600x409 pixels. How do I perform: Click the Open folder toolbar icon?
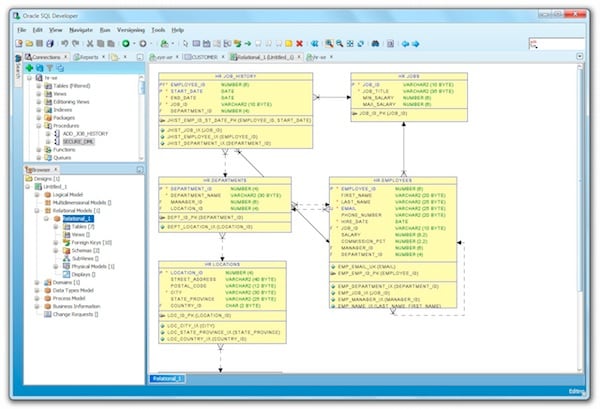(29, 44)
